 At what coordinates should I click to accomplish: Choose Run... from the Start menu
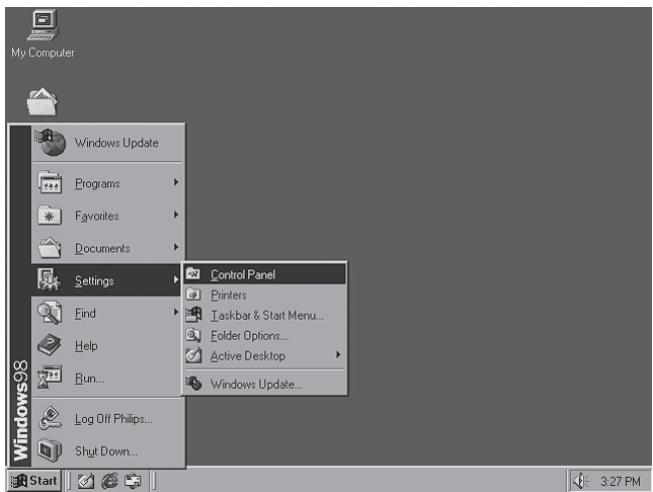click(108, 378)
